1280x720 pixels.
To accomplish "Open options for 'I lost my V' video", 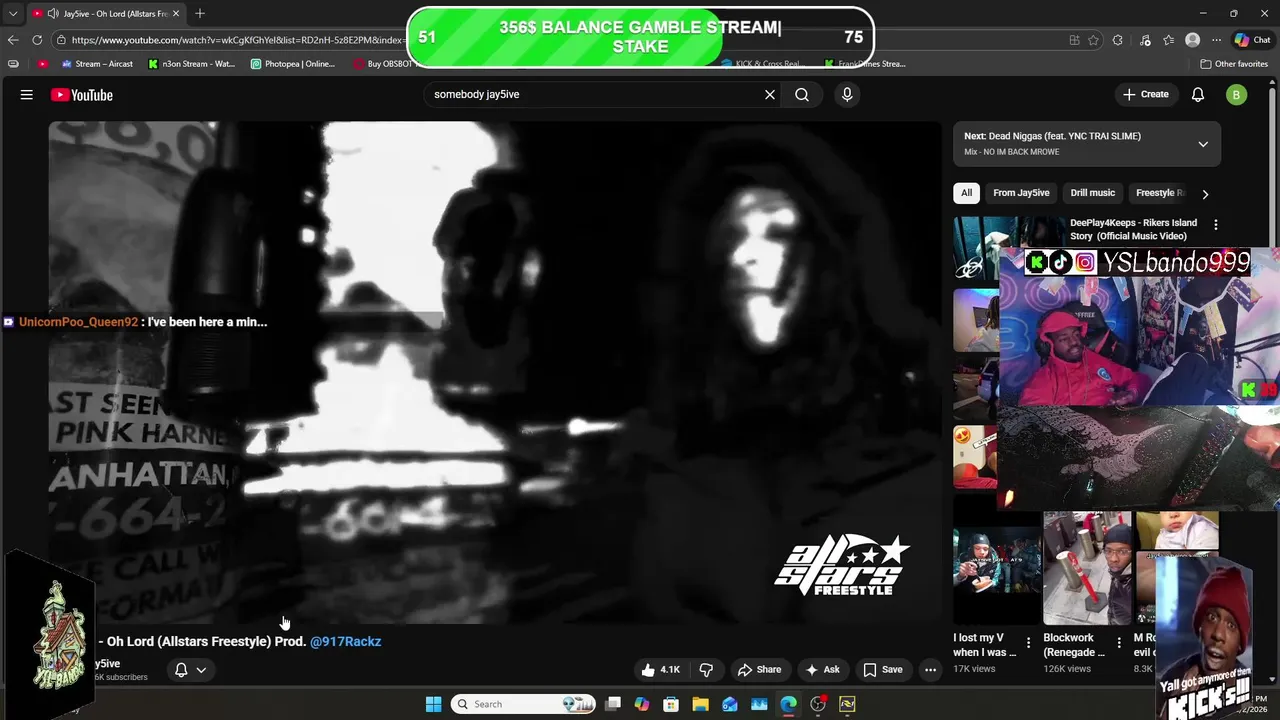I will (1028, 643).
